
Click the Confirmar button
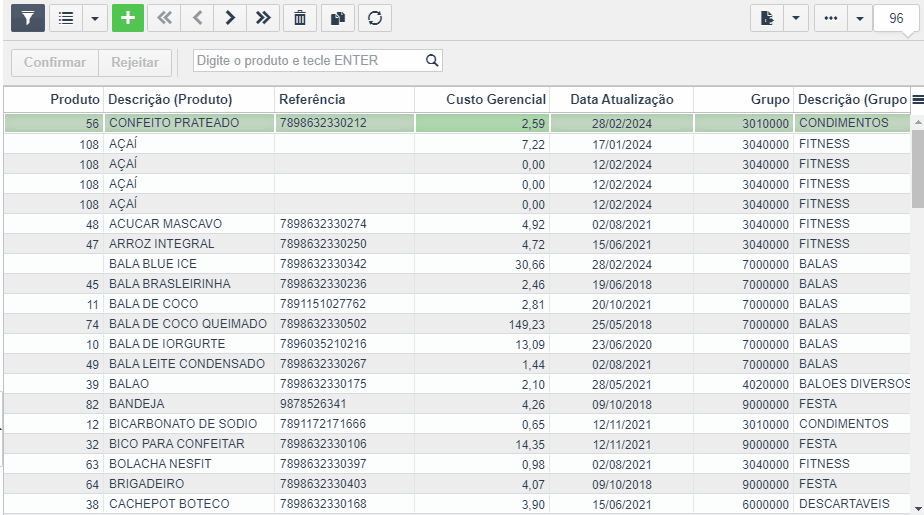point(55,62)
